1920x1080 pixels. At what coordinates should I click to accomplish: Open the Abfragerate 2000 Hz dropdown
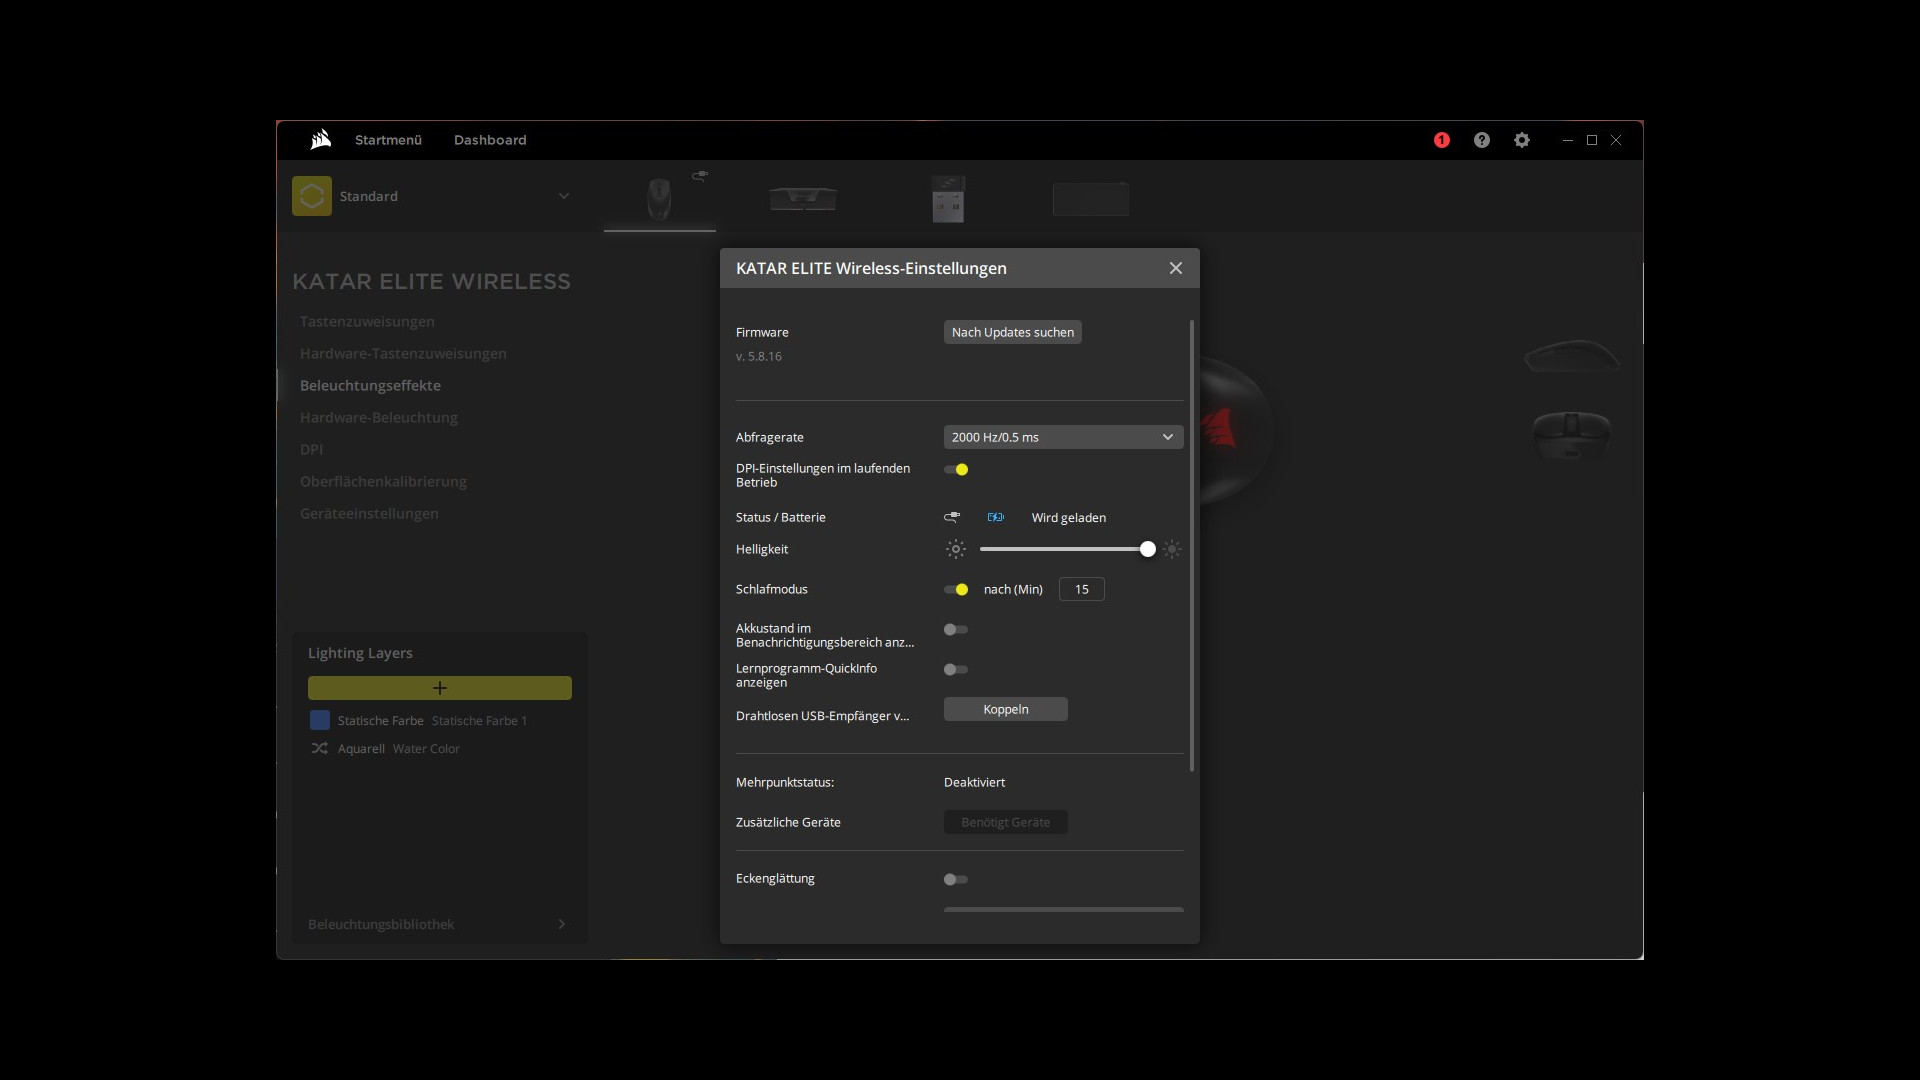click(1063, 437)
